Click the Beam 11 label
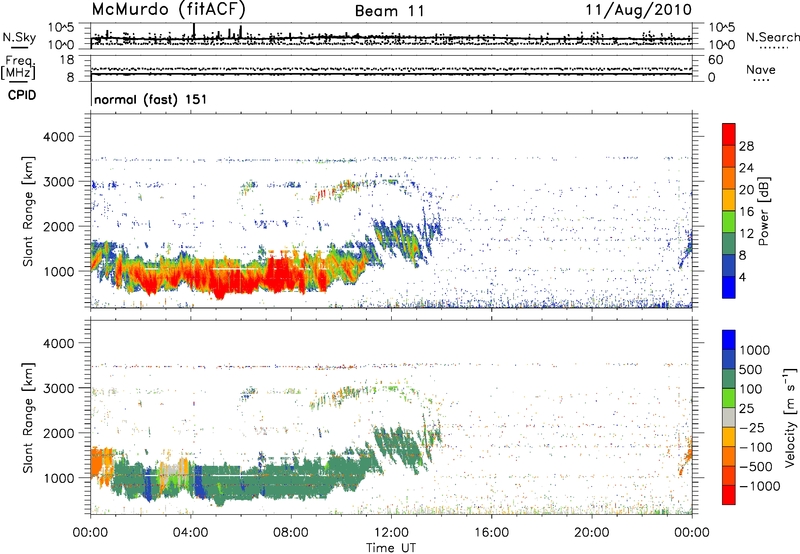The width and height of the screenshot is (800, 554). click(x=390, y=11)
